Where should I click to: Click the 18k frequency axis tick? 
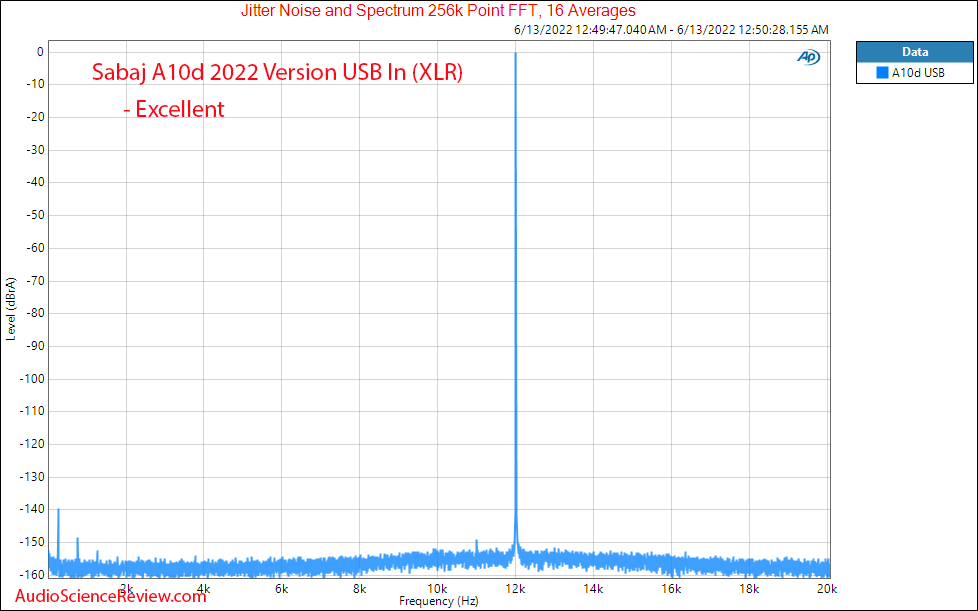coord(749,589)
